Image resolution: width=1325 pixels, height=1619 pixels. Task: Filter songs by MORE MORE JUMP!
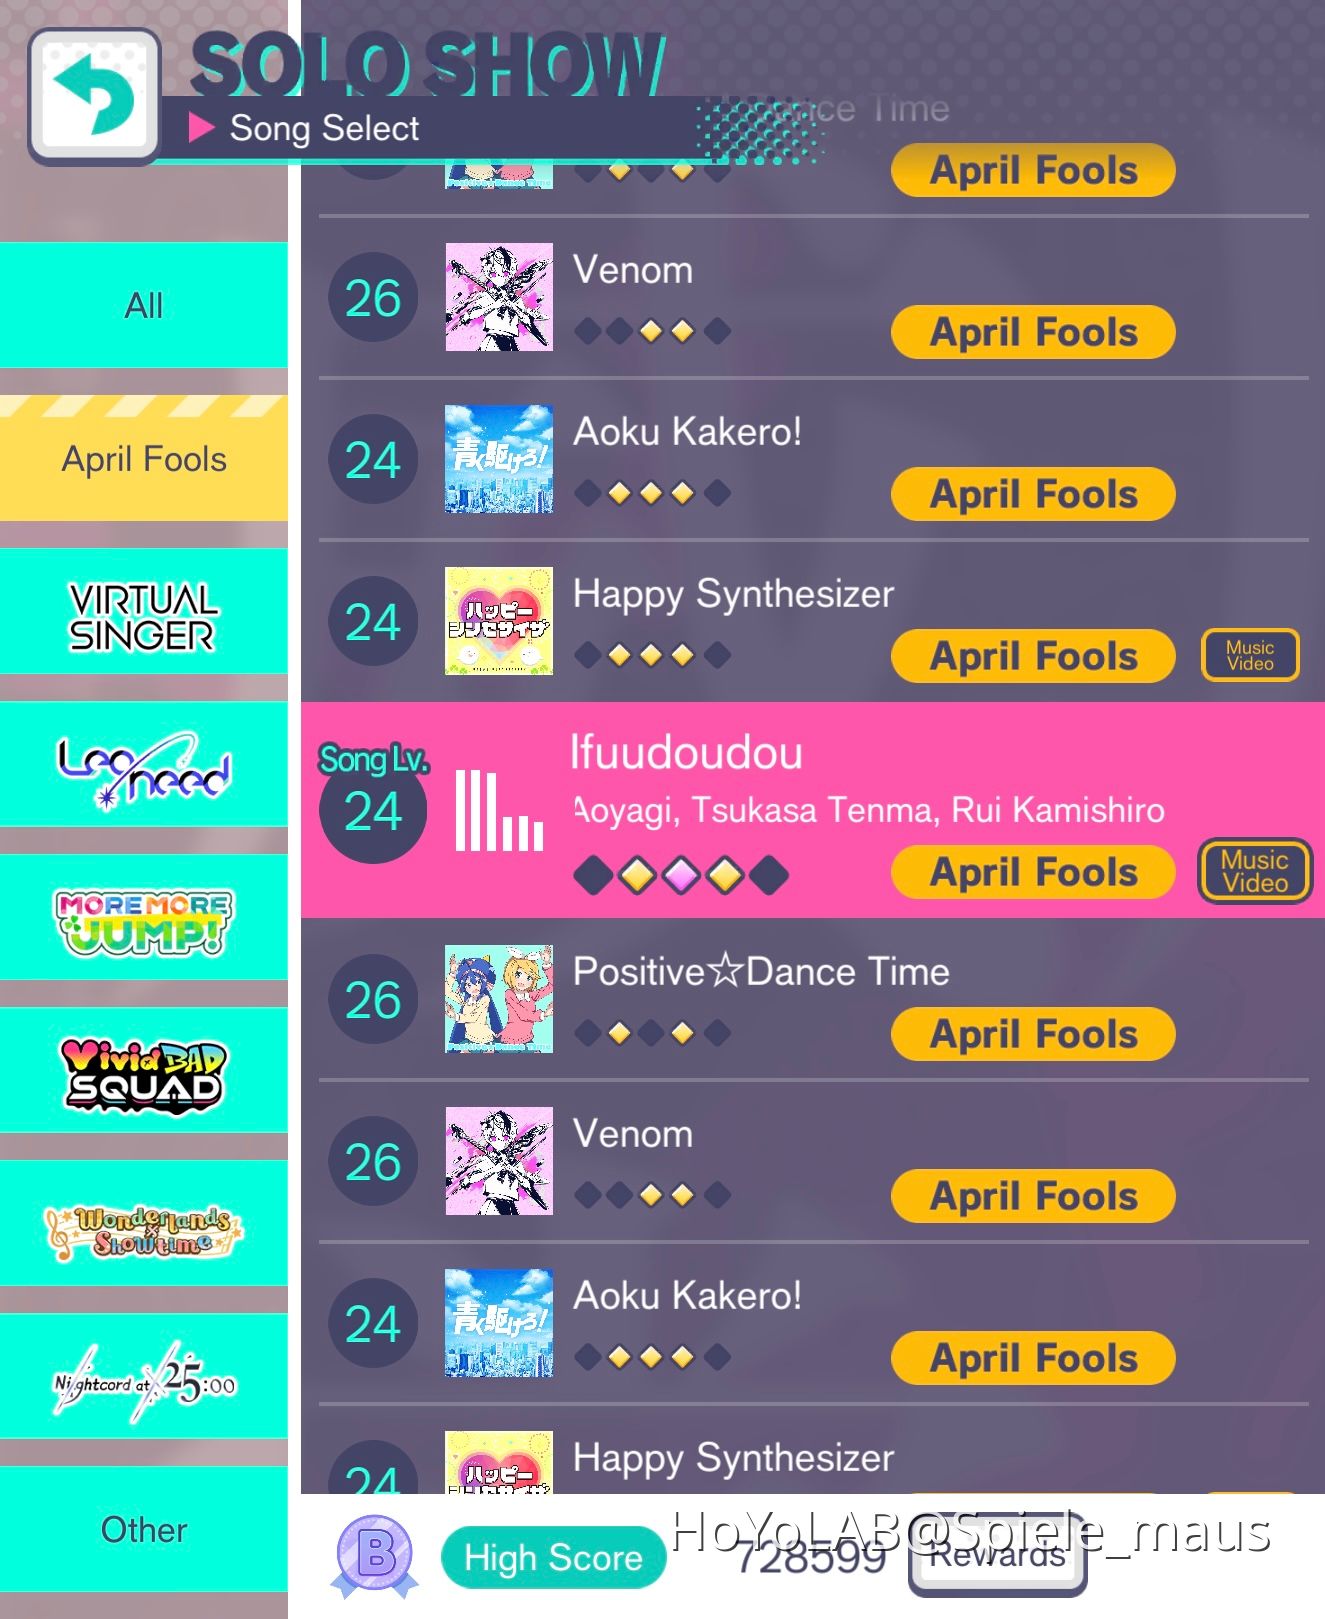click(x=144, y=918)
